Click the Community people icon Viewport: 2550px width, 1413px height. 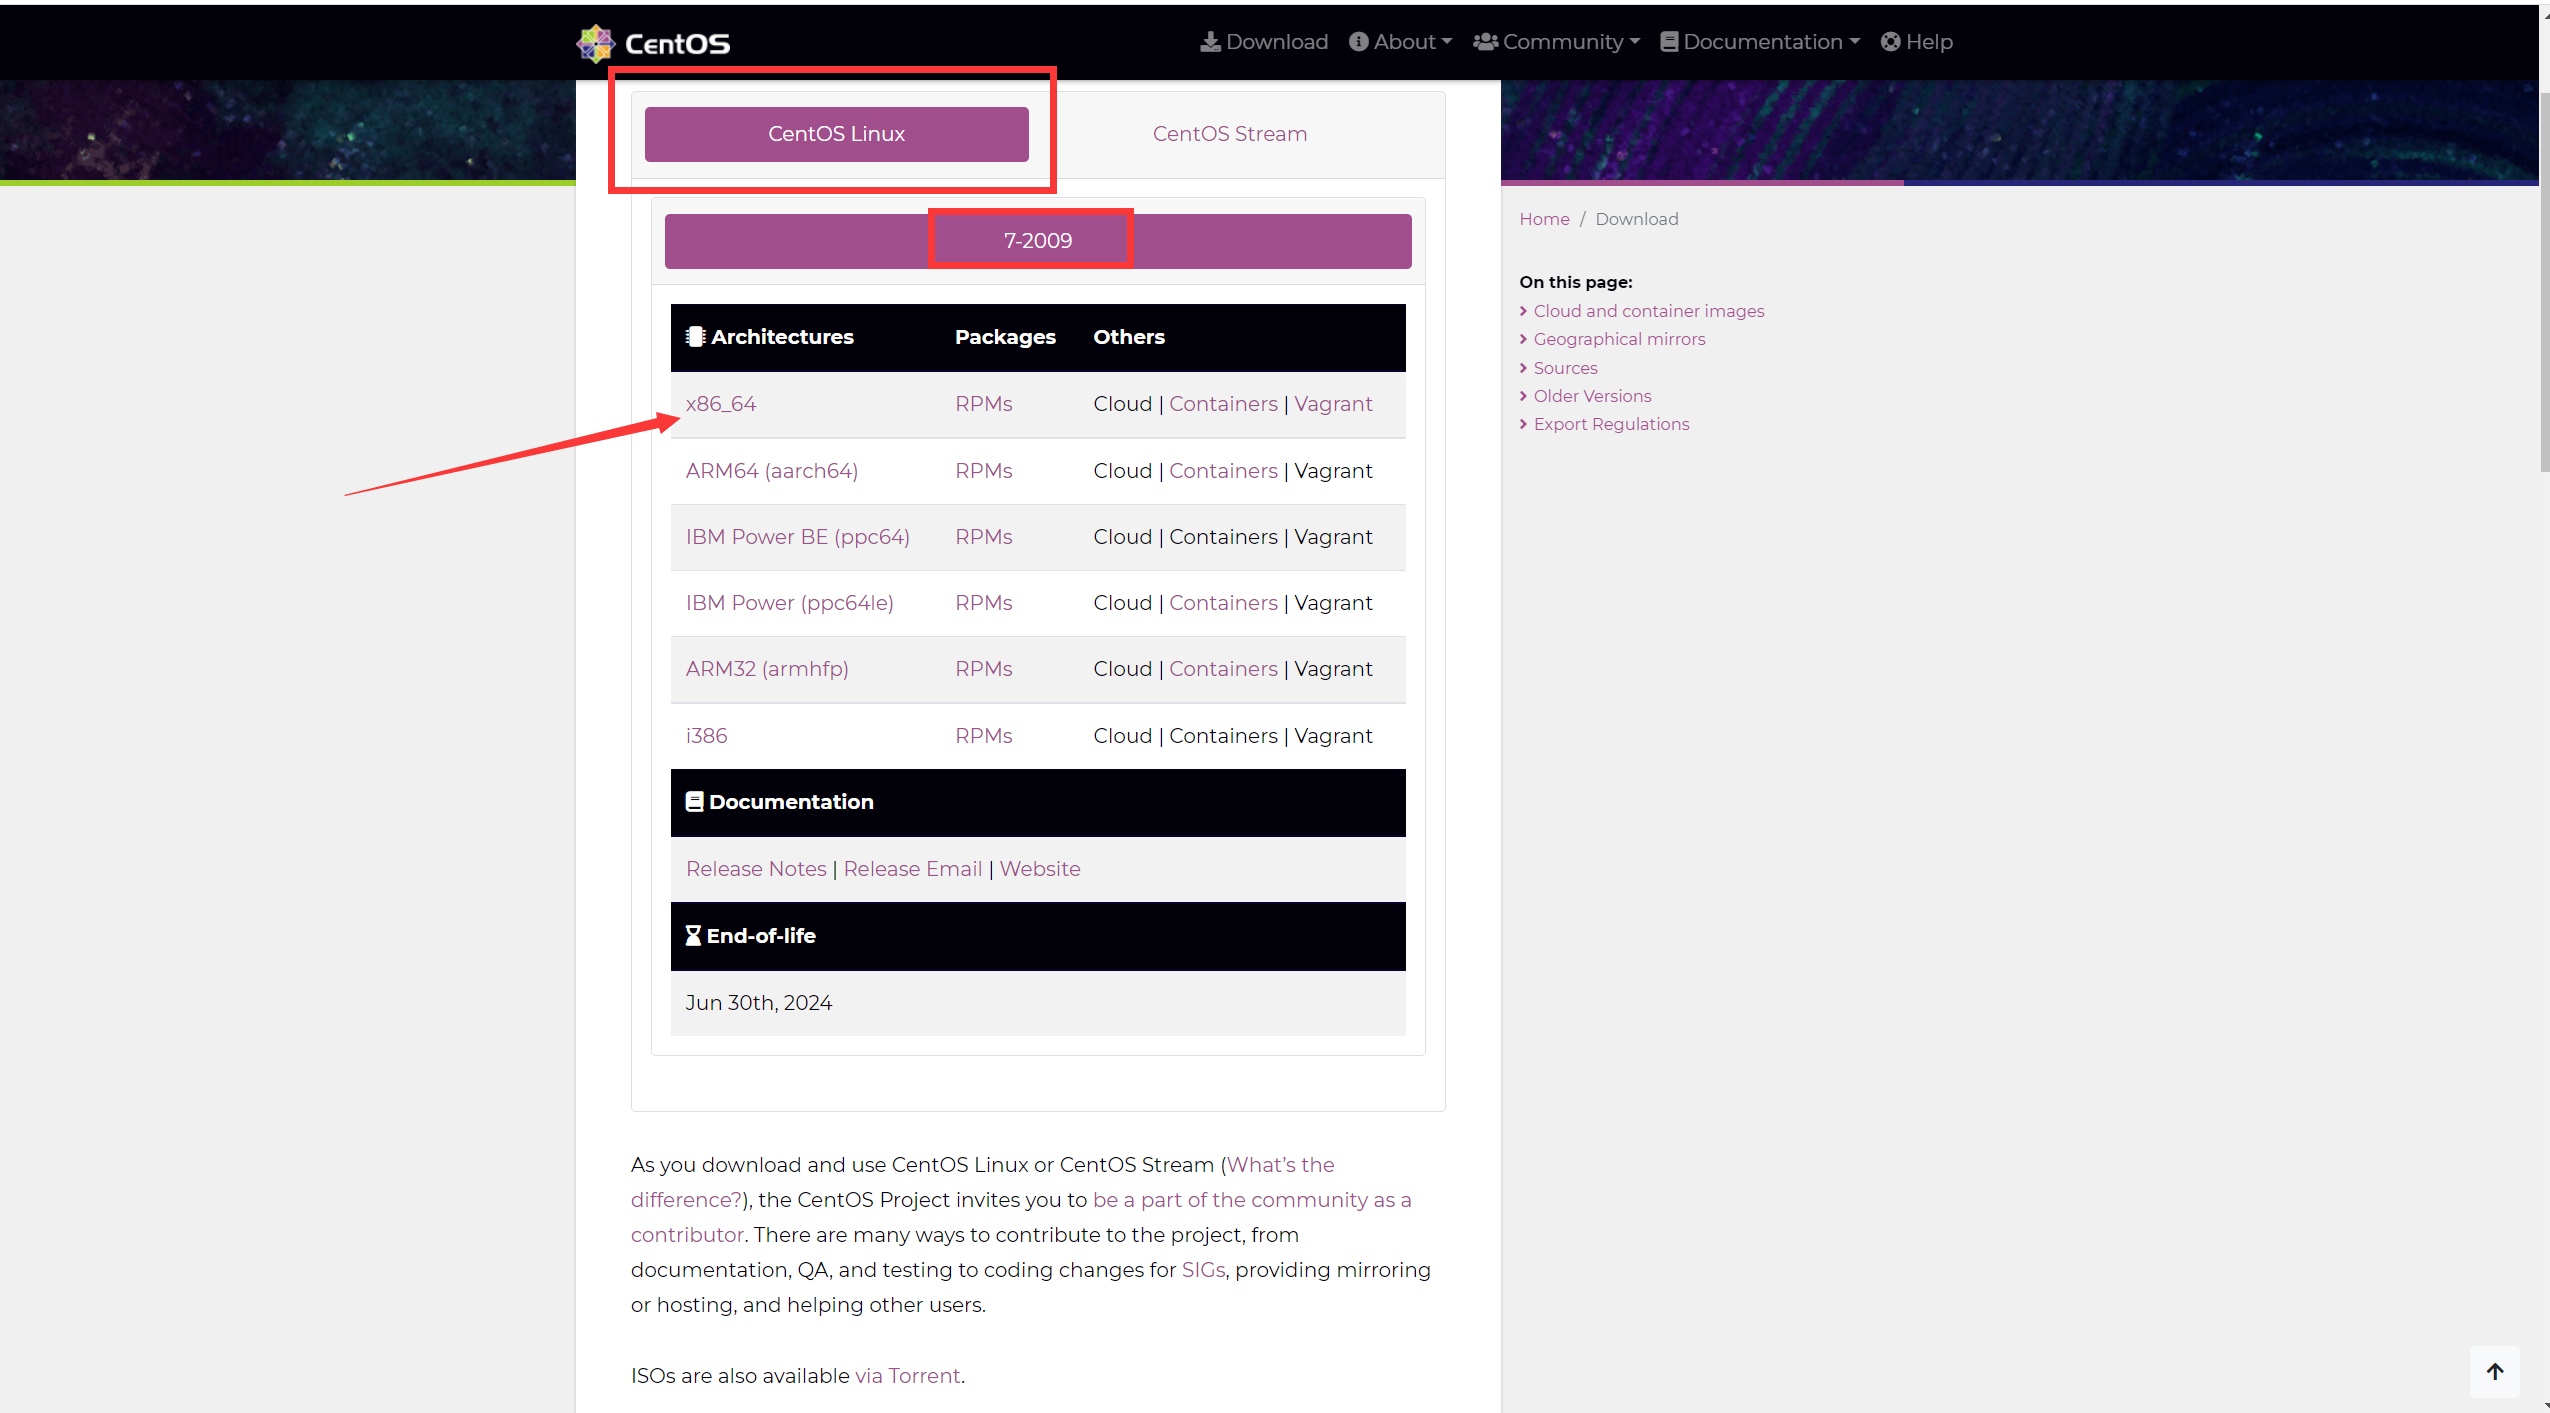coord(1485,42)
